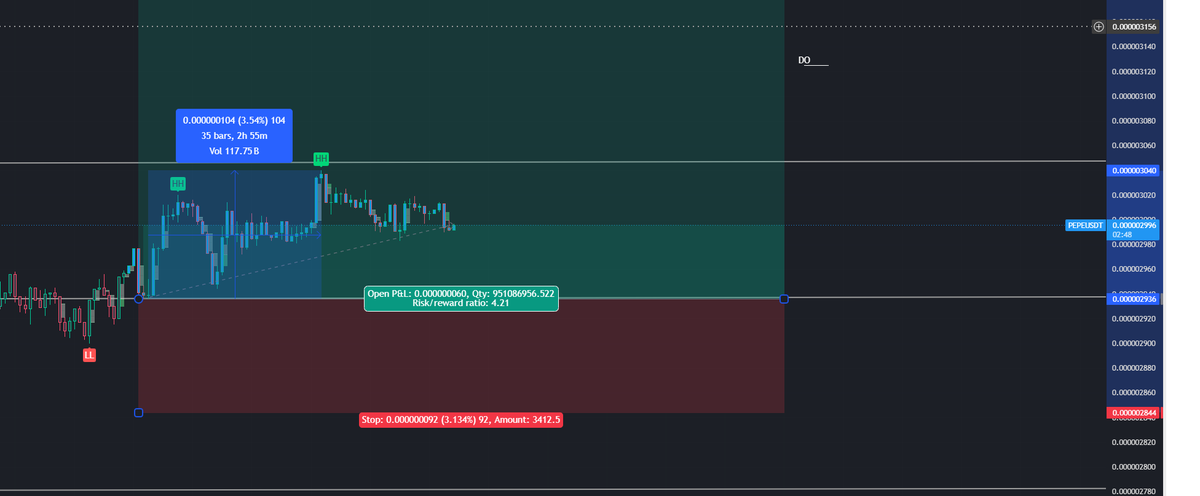Click the red Stop amount label

tap(460, 420)
